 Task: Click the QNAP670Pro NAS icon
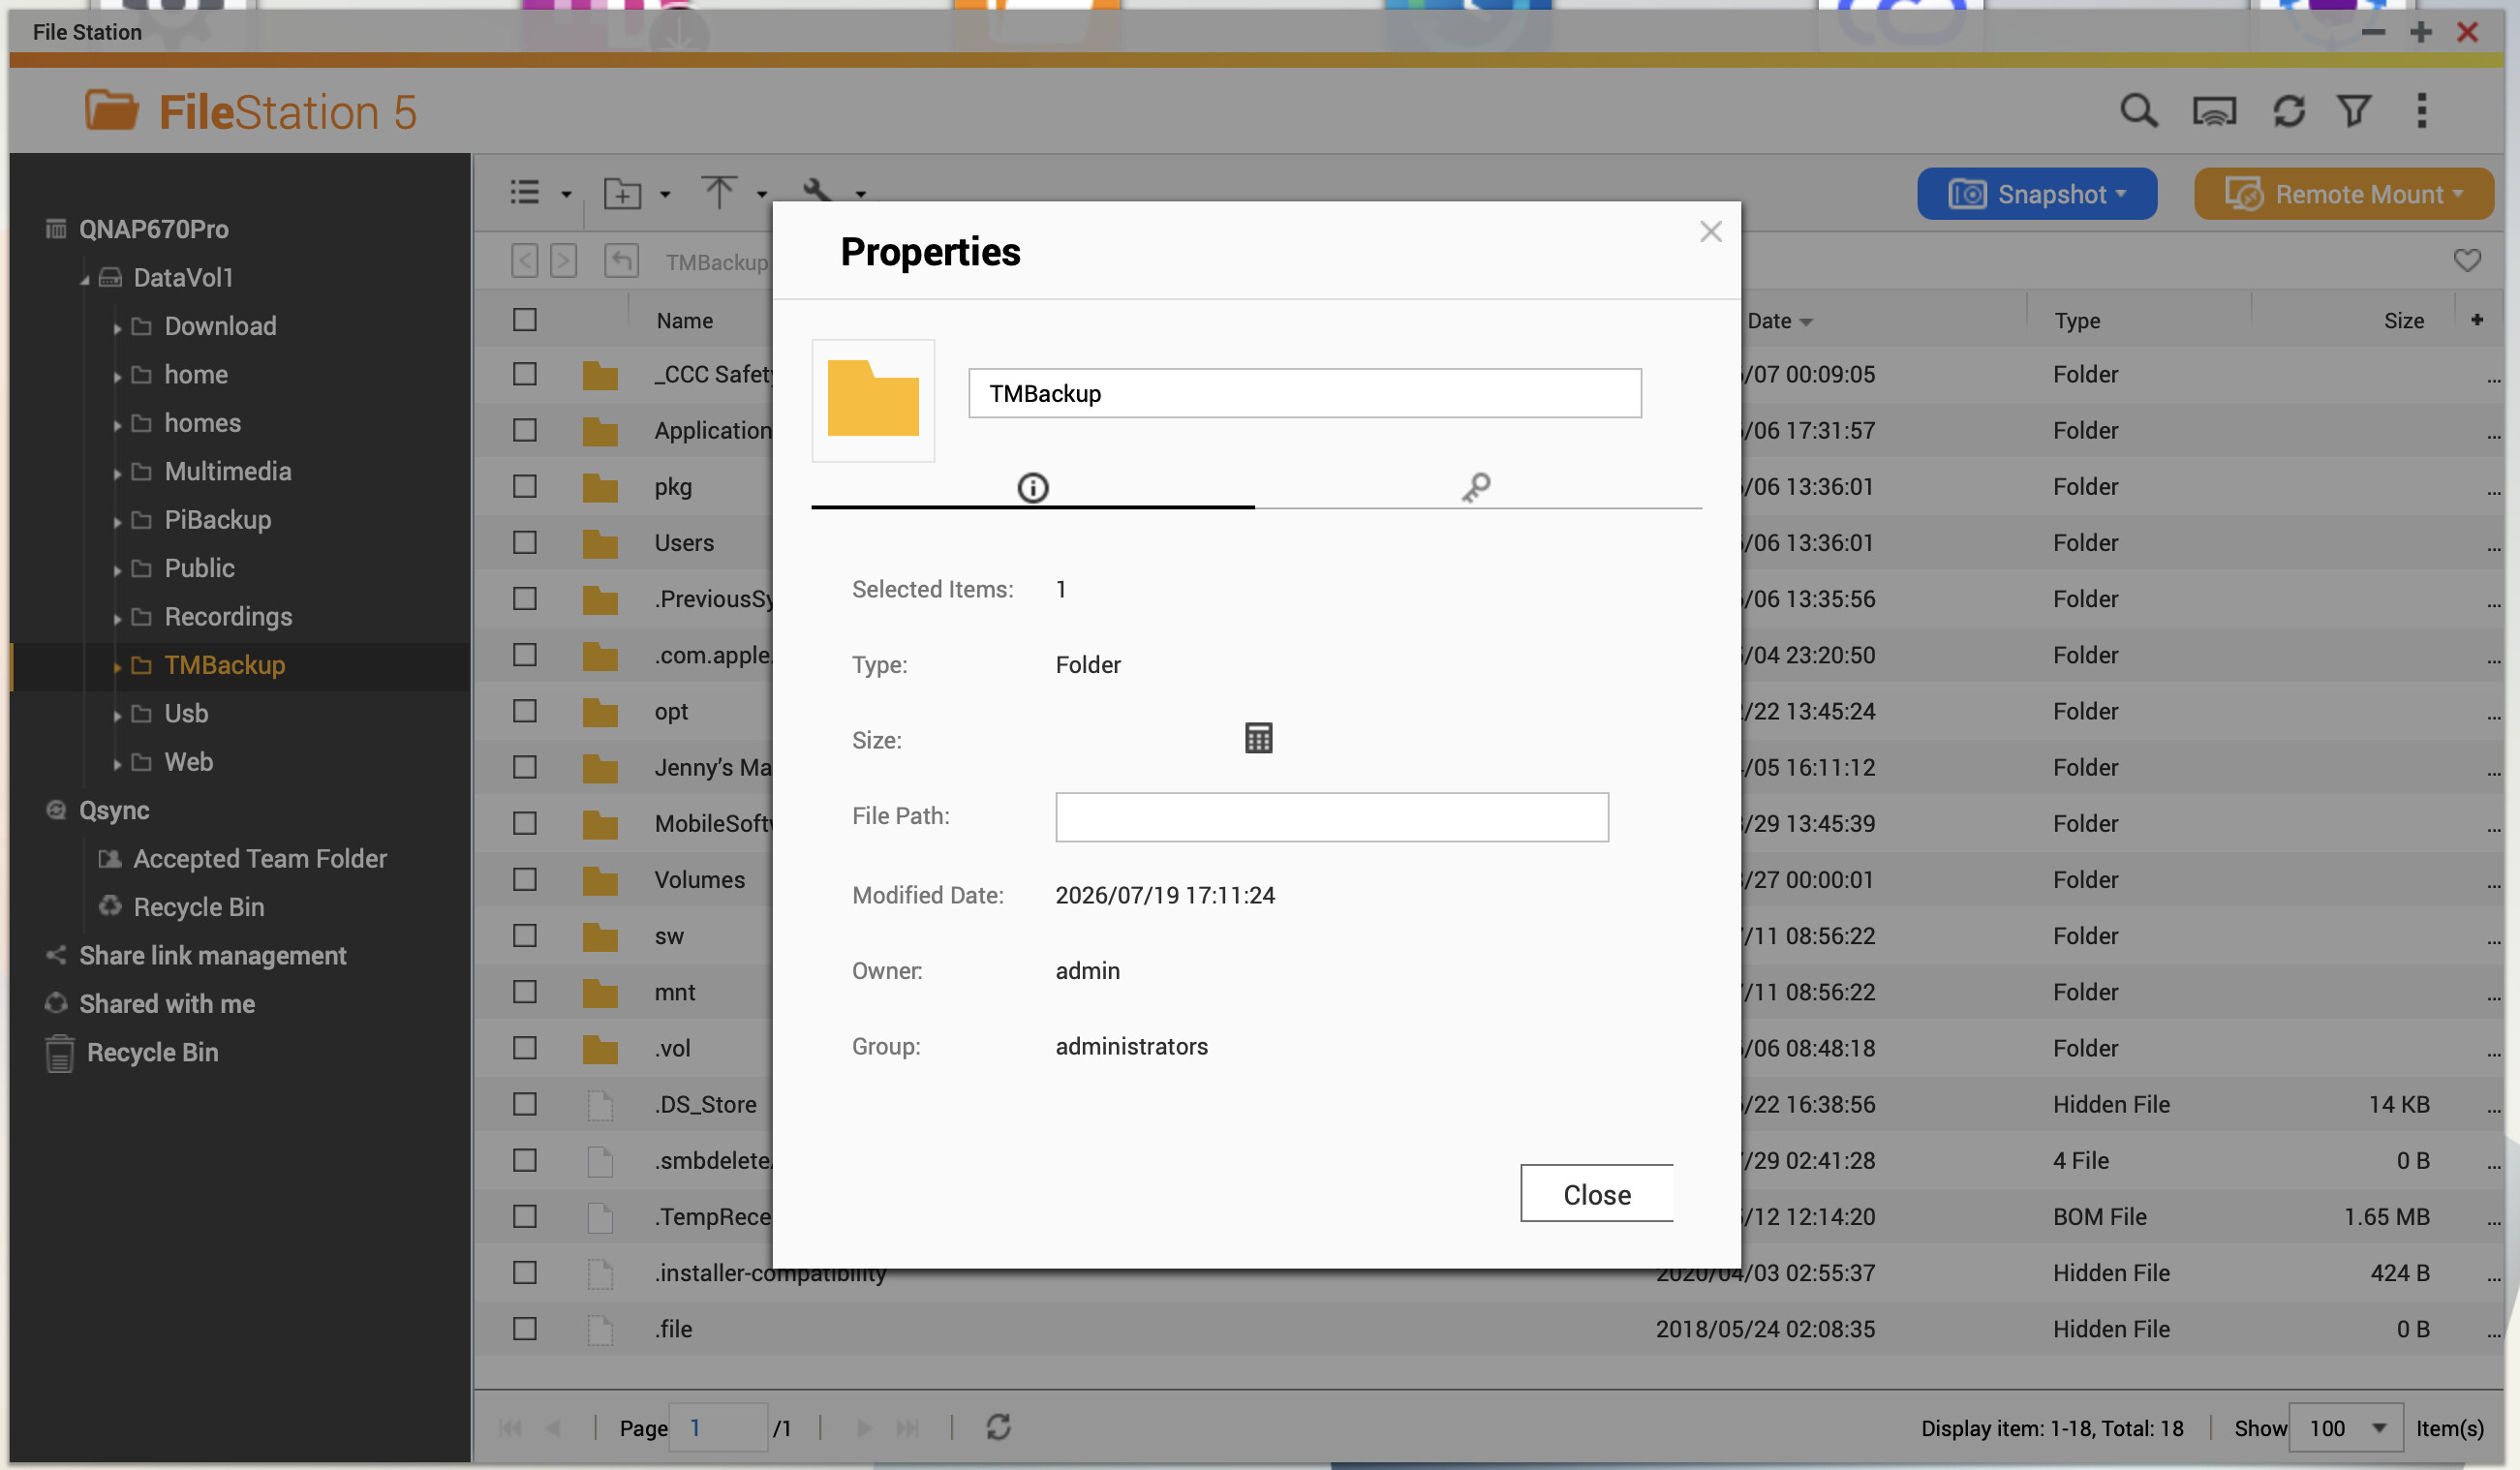point(56,229)
